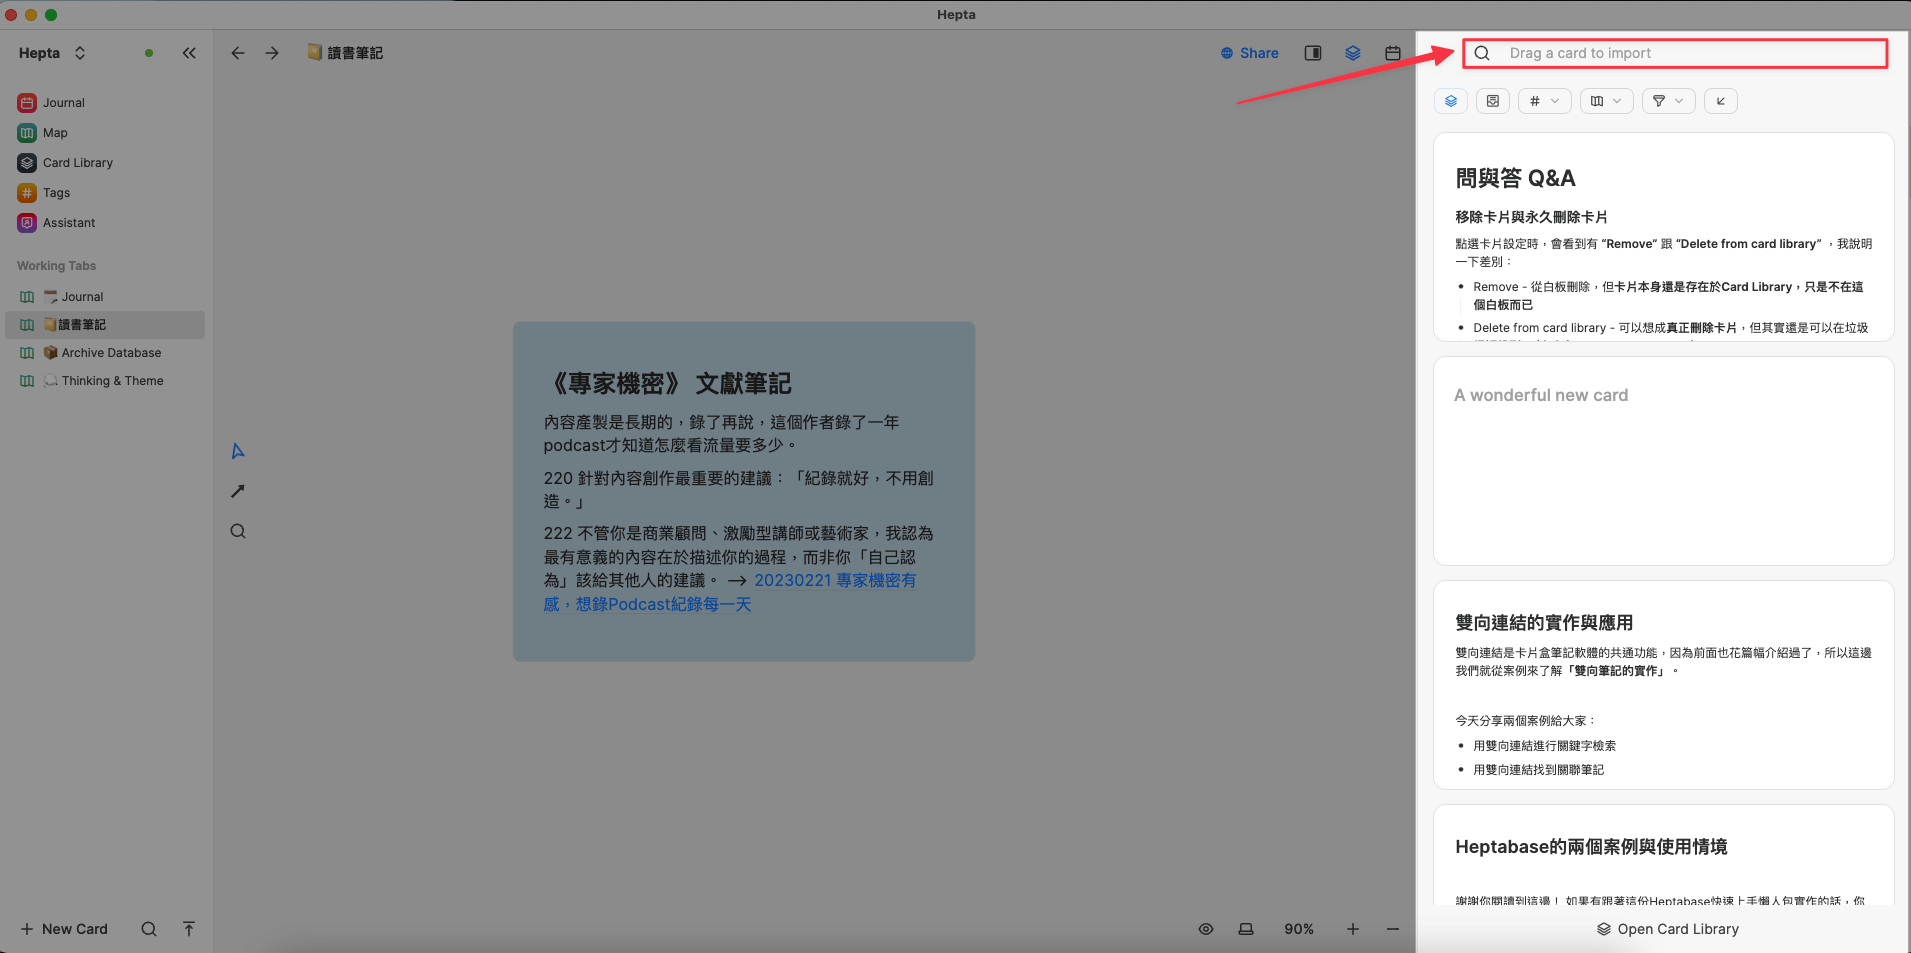Click the Open Card Library button
The image size is (1911, 953).
click(1667, 929)
